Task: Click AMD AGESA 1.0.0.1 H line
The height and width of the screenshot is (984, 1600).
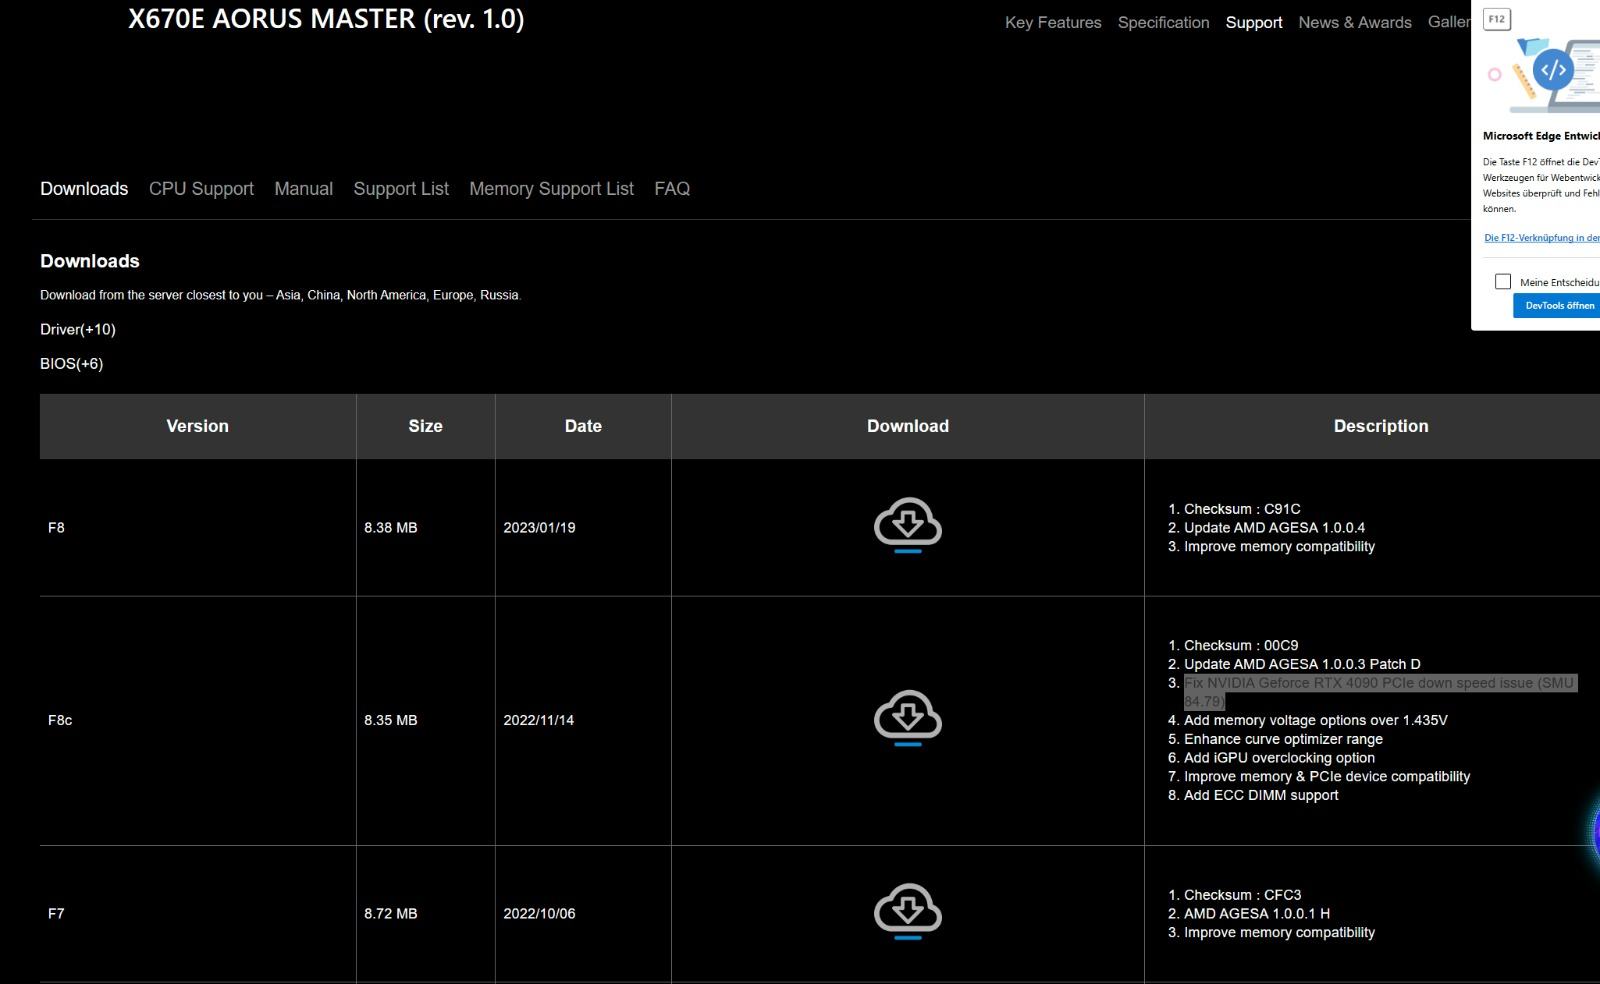Action: tap(1257, 913)
